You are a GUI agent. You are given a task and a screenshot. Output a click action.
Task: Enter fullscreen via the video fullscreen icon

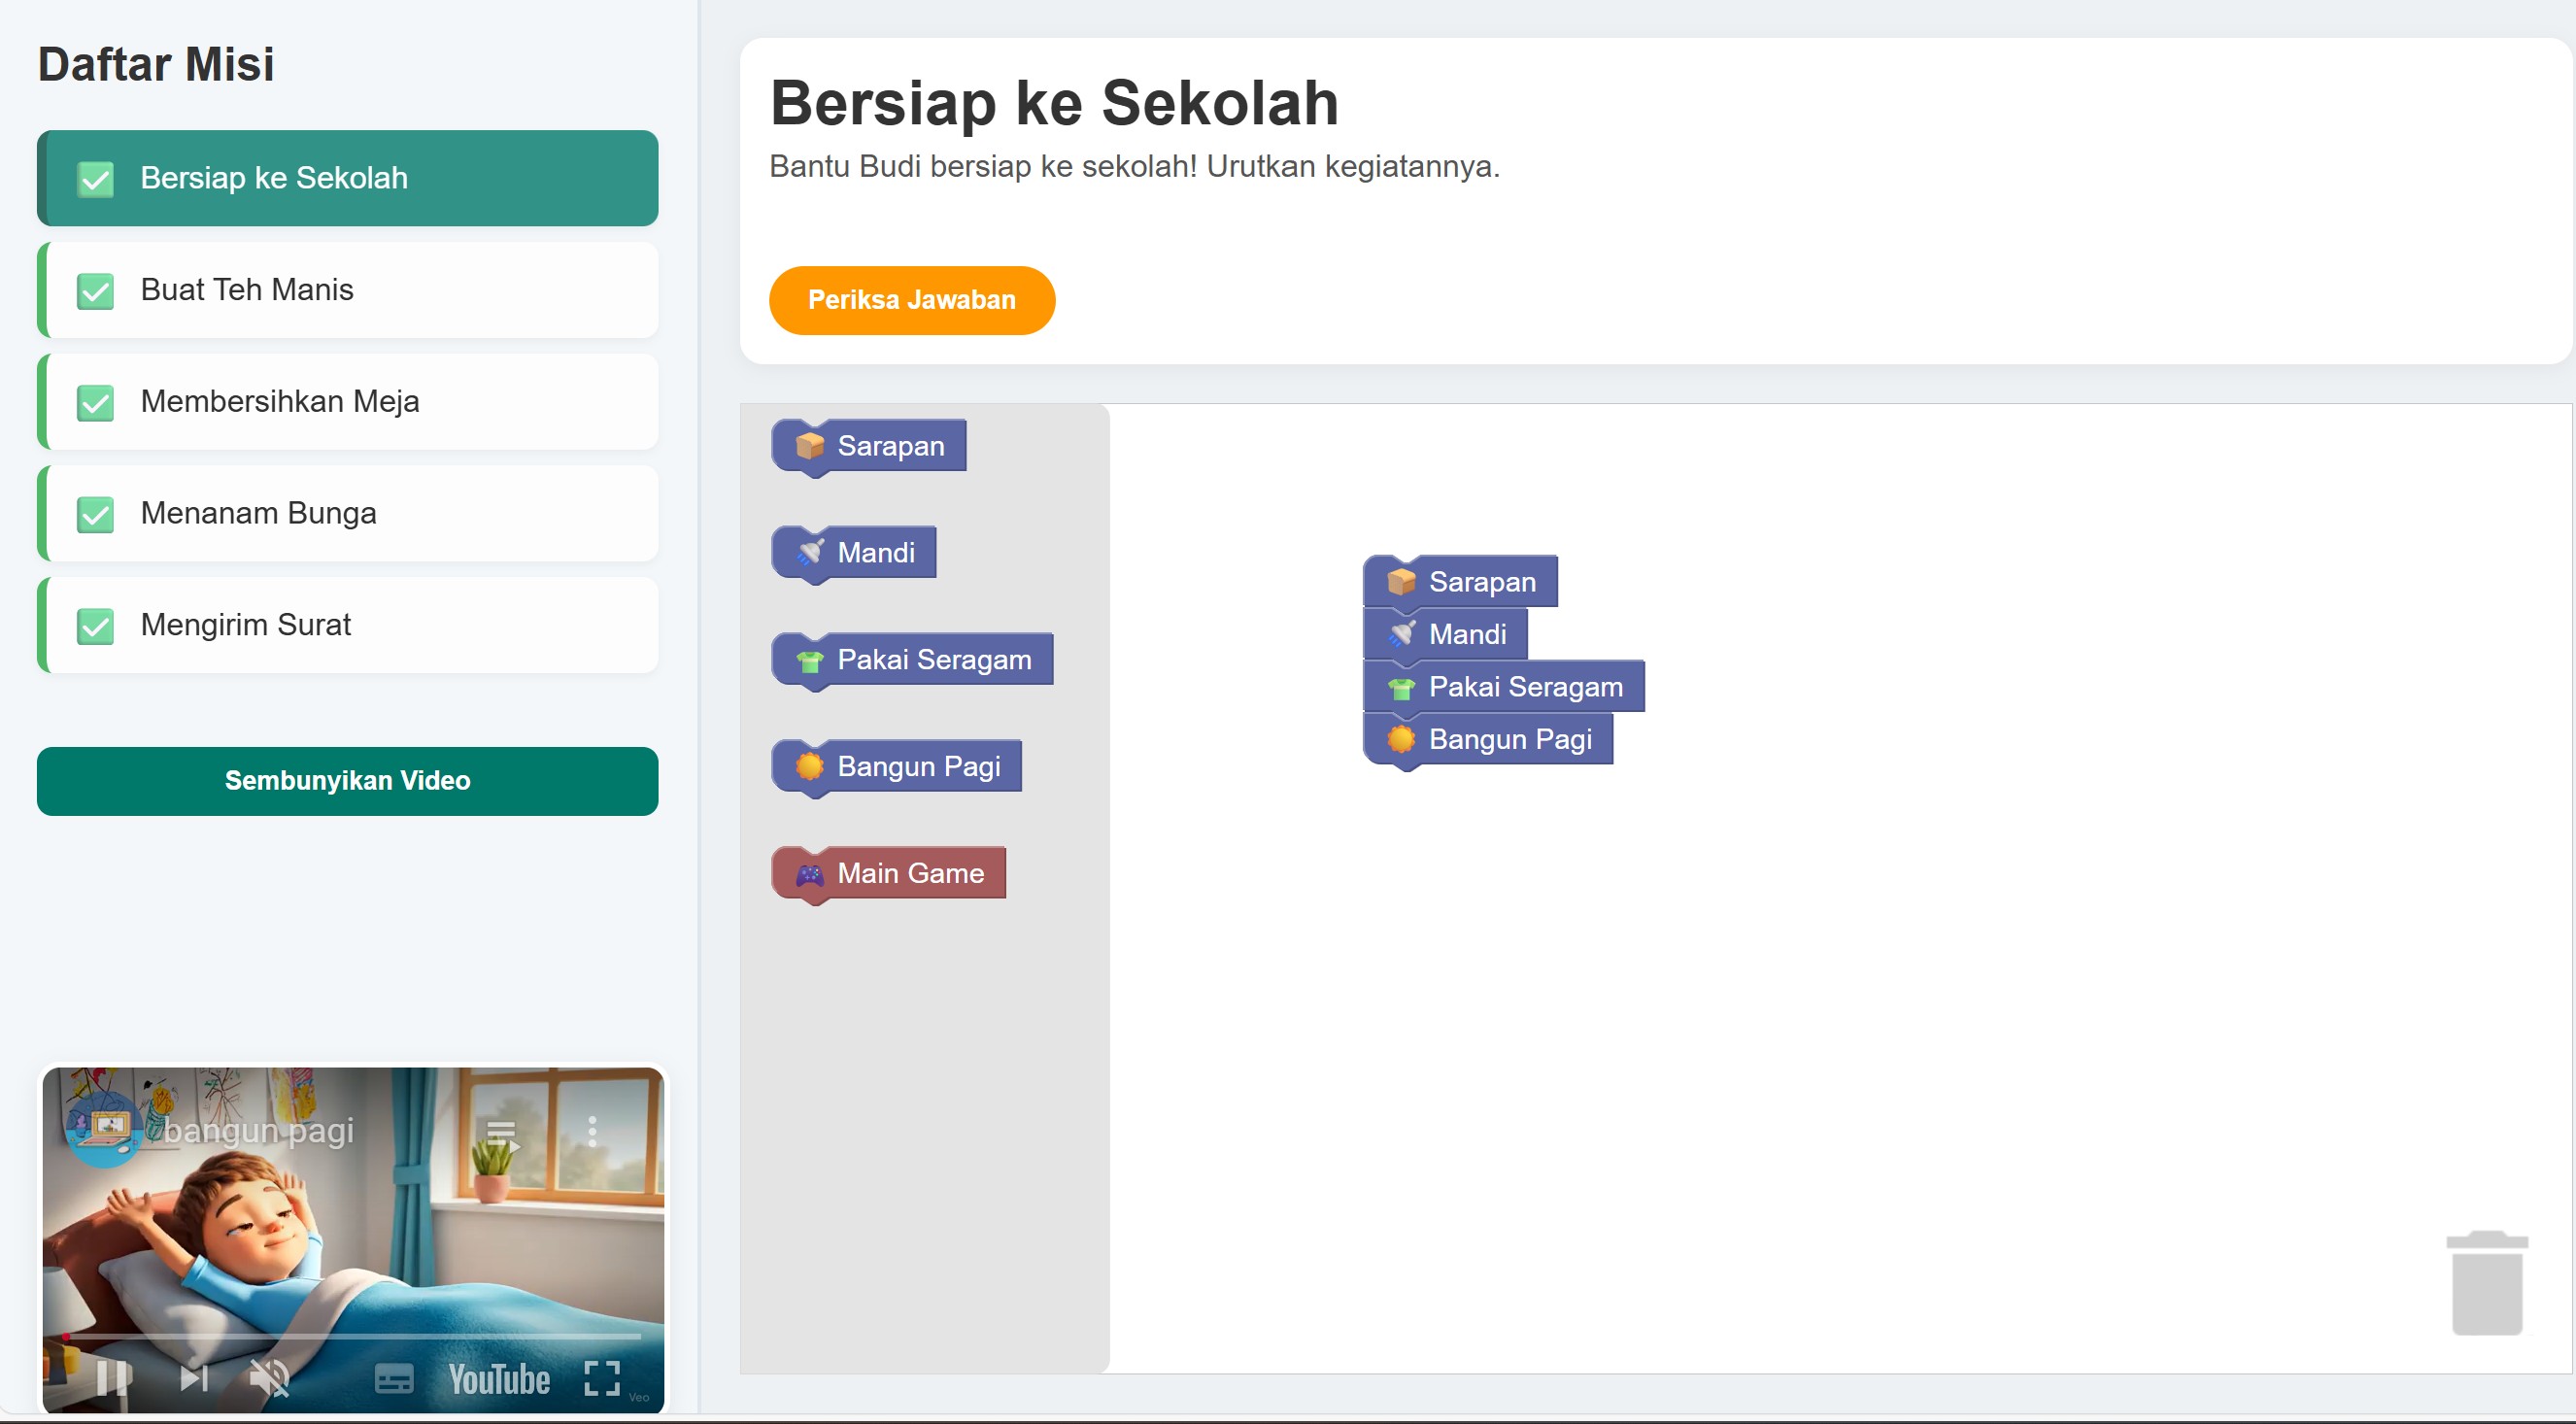[x=600, y=1379]
